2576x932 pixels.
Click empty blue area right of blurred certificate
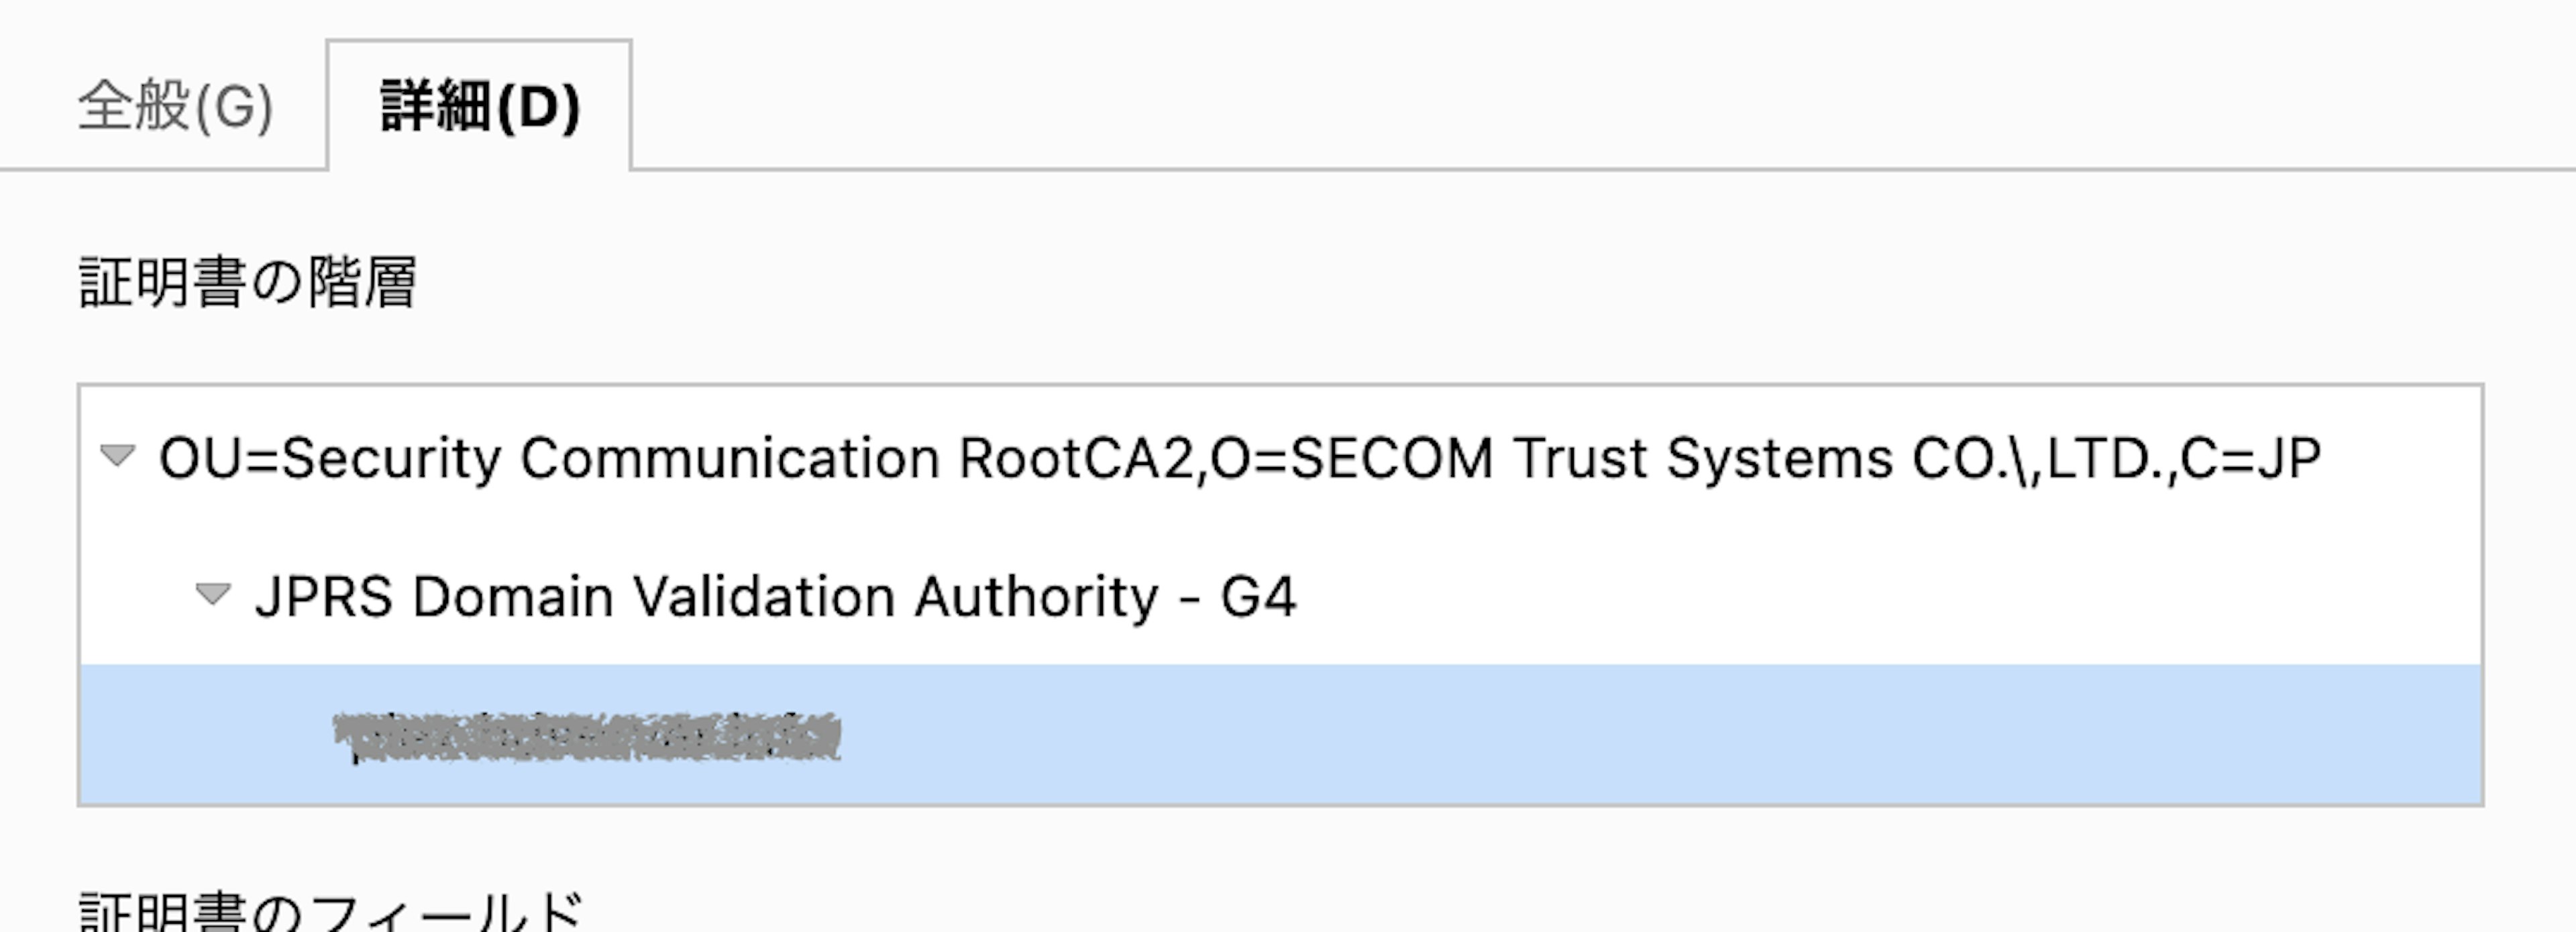(x=1650, y=735)
